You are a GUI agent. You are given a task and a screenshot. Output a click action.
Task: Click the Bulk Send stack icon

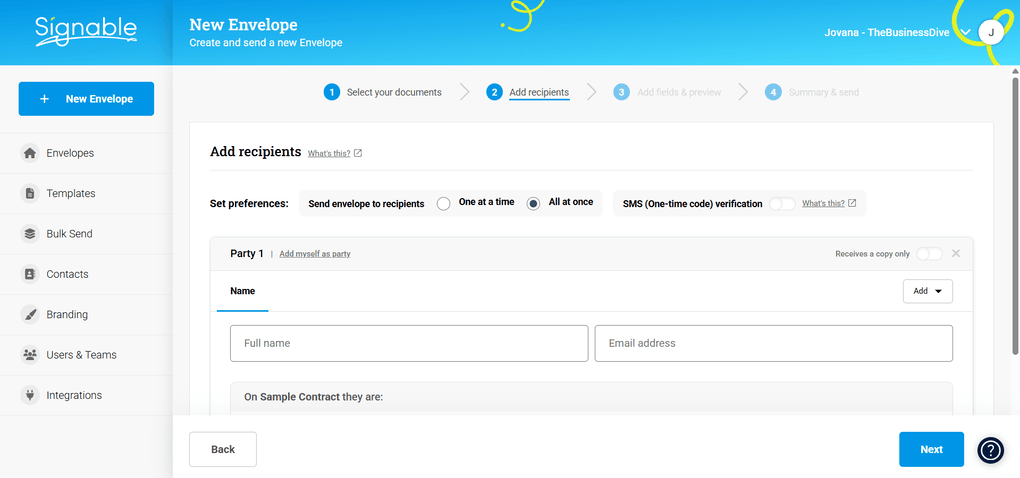click(30, 234)
